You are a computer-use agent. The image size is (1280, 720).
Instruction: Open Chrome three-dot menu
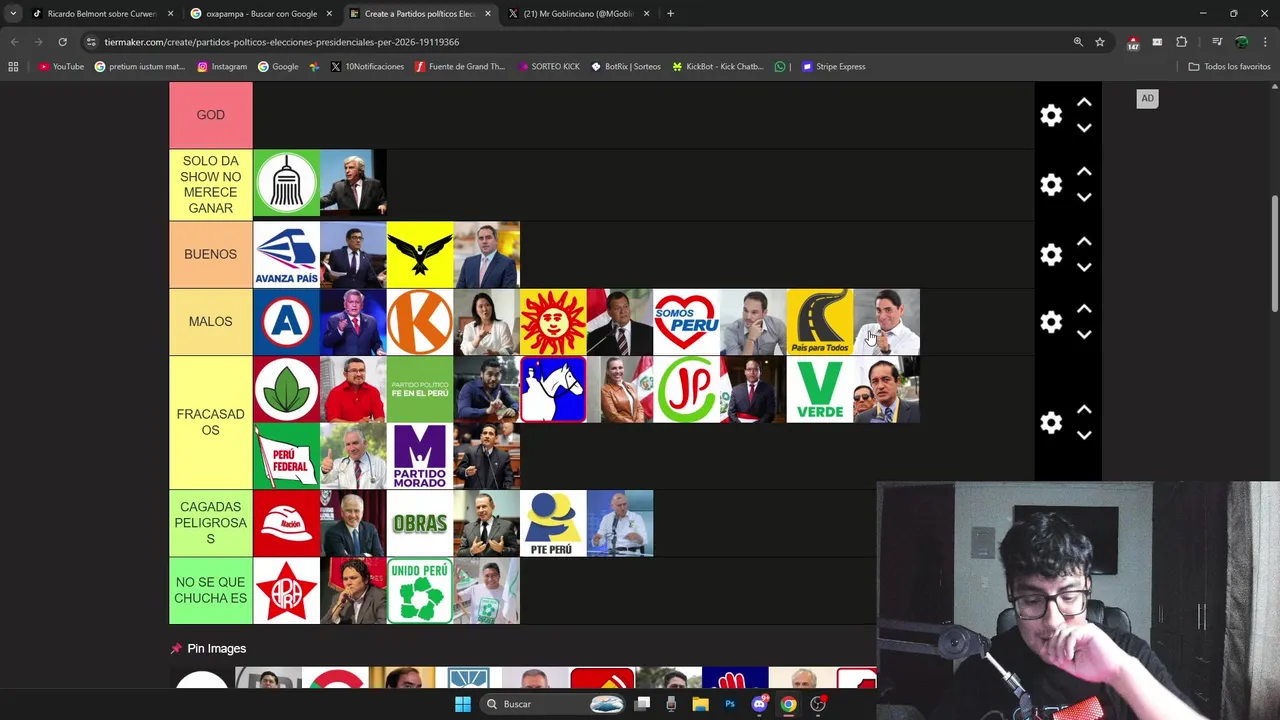click(1265, 42)
